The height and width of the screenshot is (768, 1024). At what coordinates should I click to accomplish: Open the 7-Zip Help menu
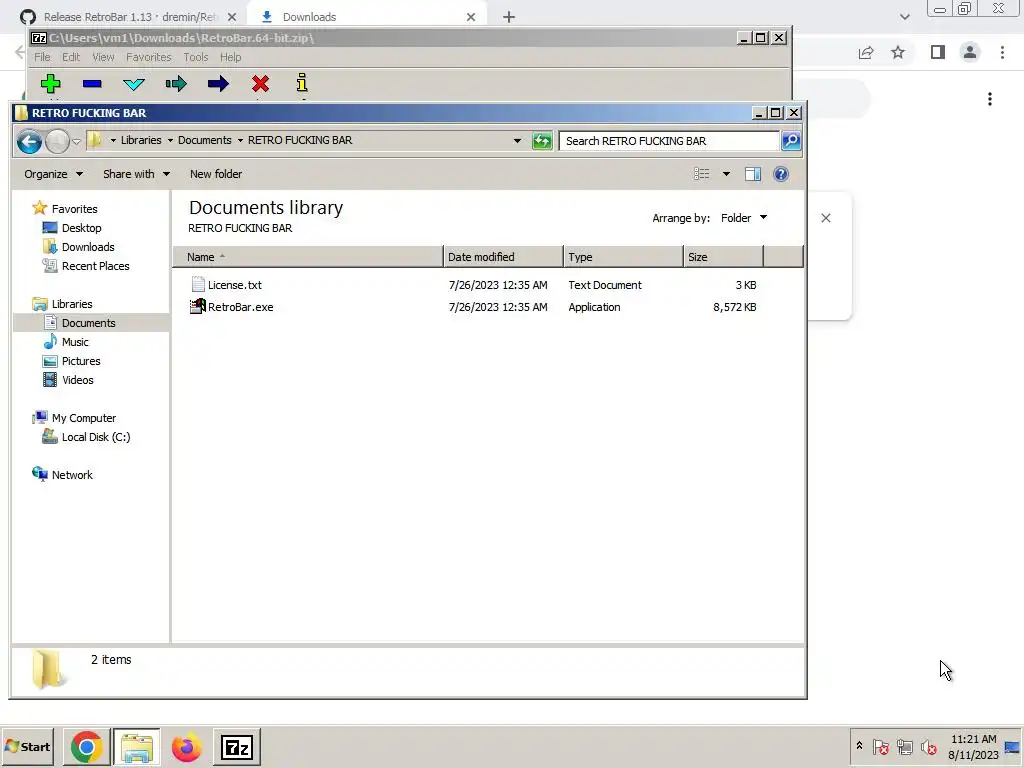pyautogui.click(x=231, y=57)
